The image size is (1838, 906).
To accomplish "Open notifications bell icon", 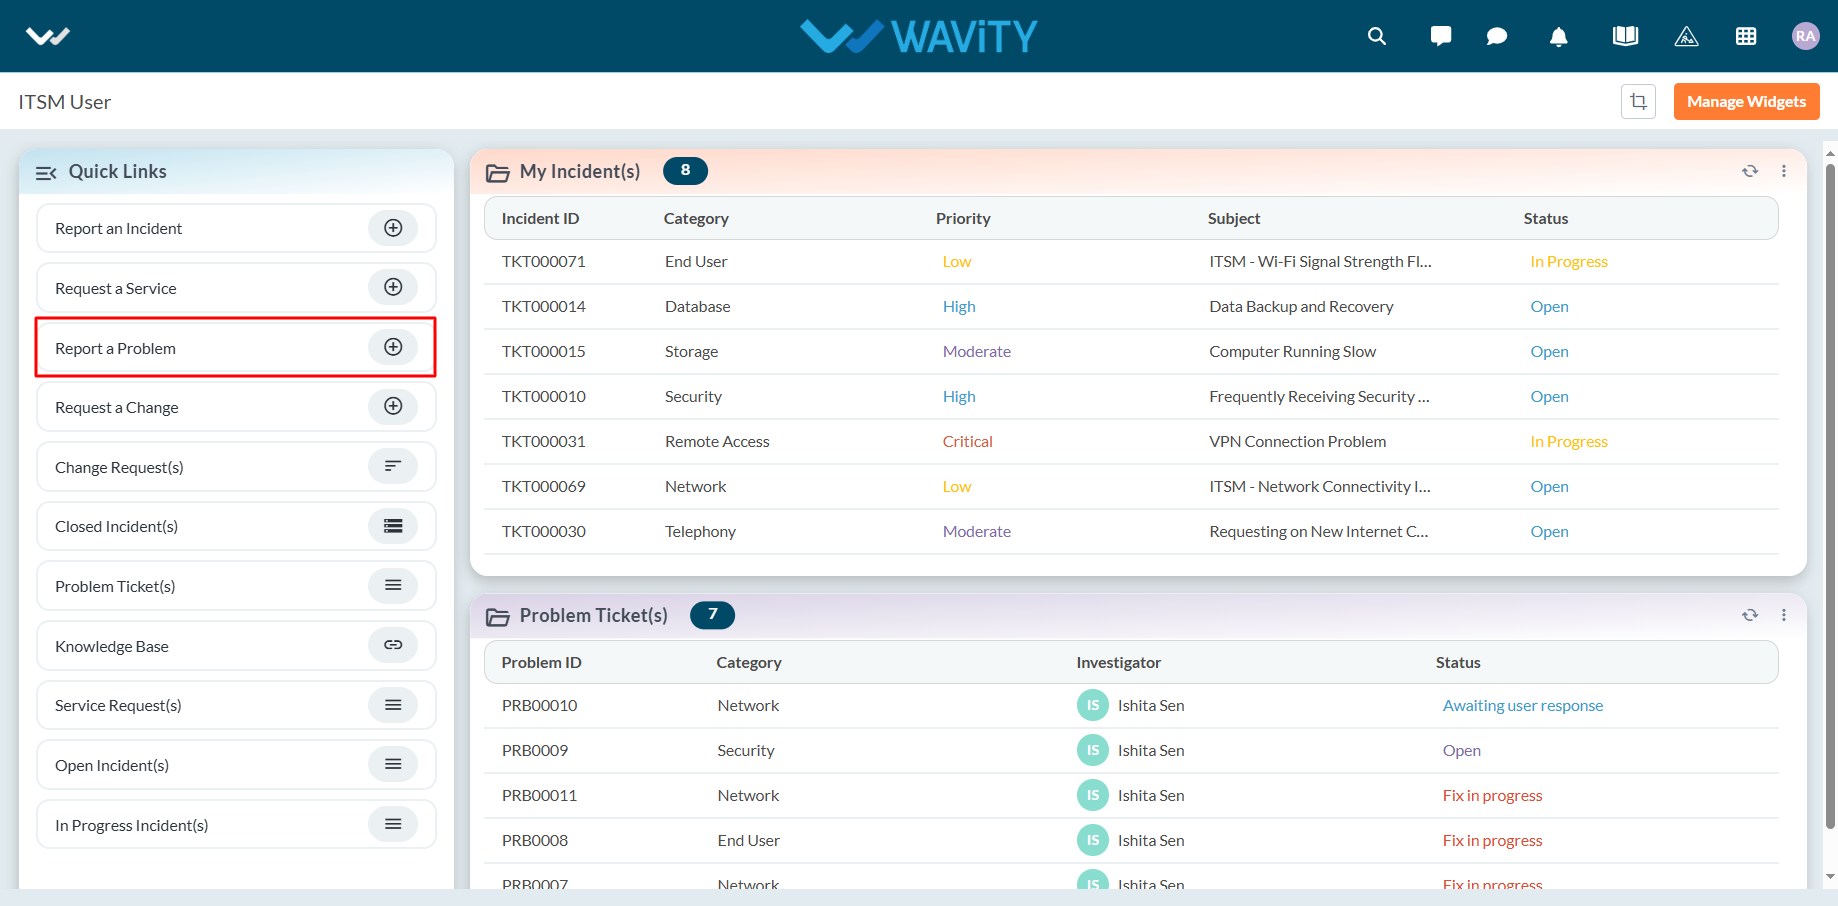I will [1559, 36].
